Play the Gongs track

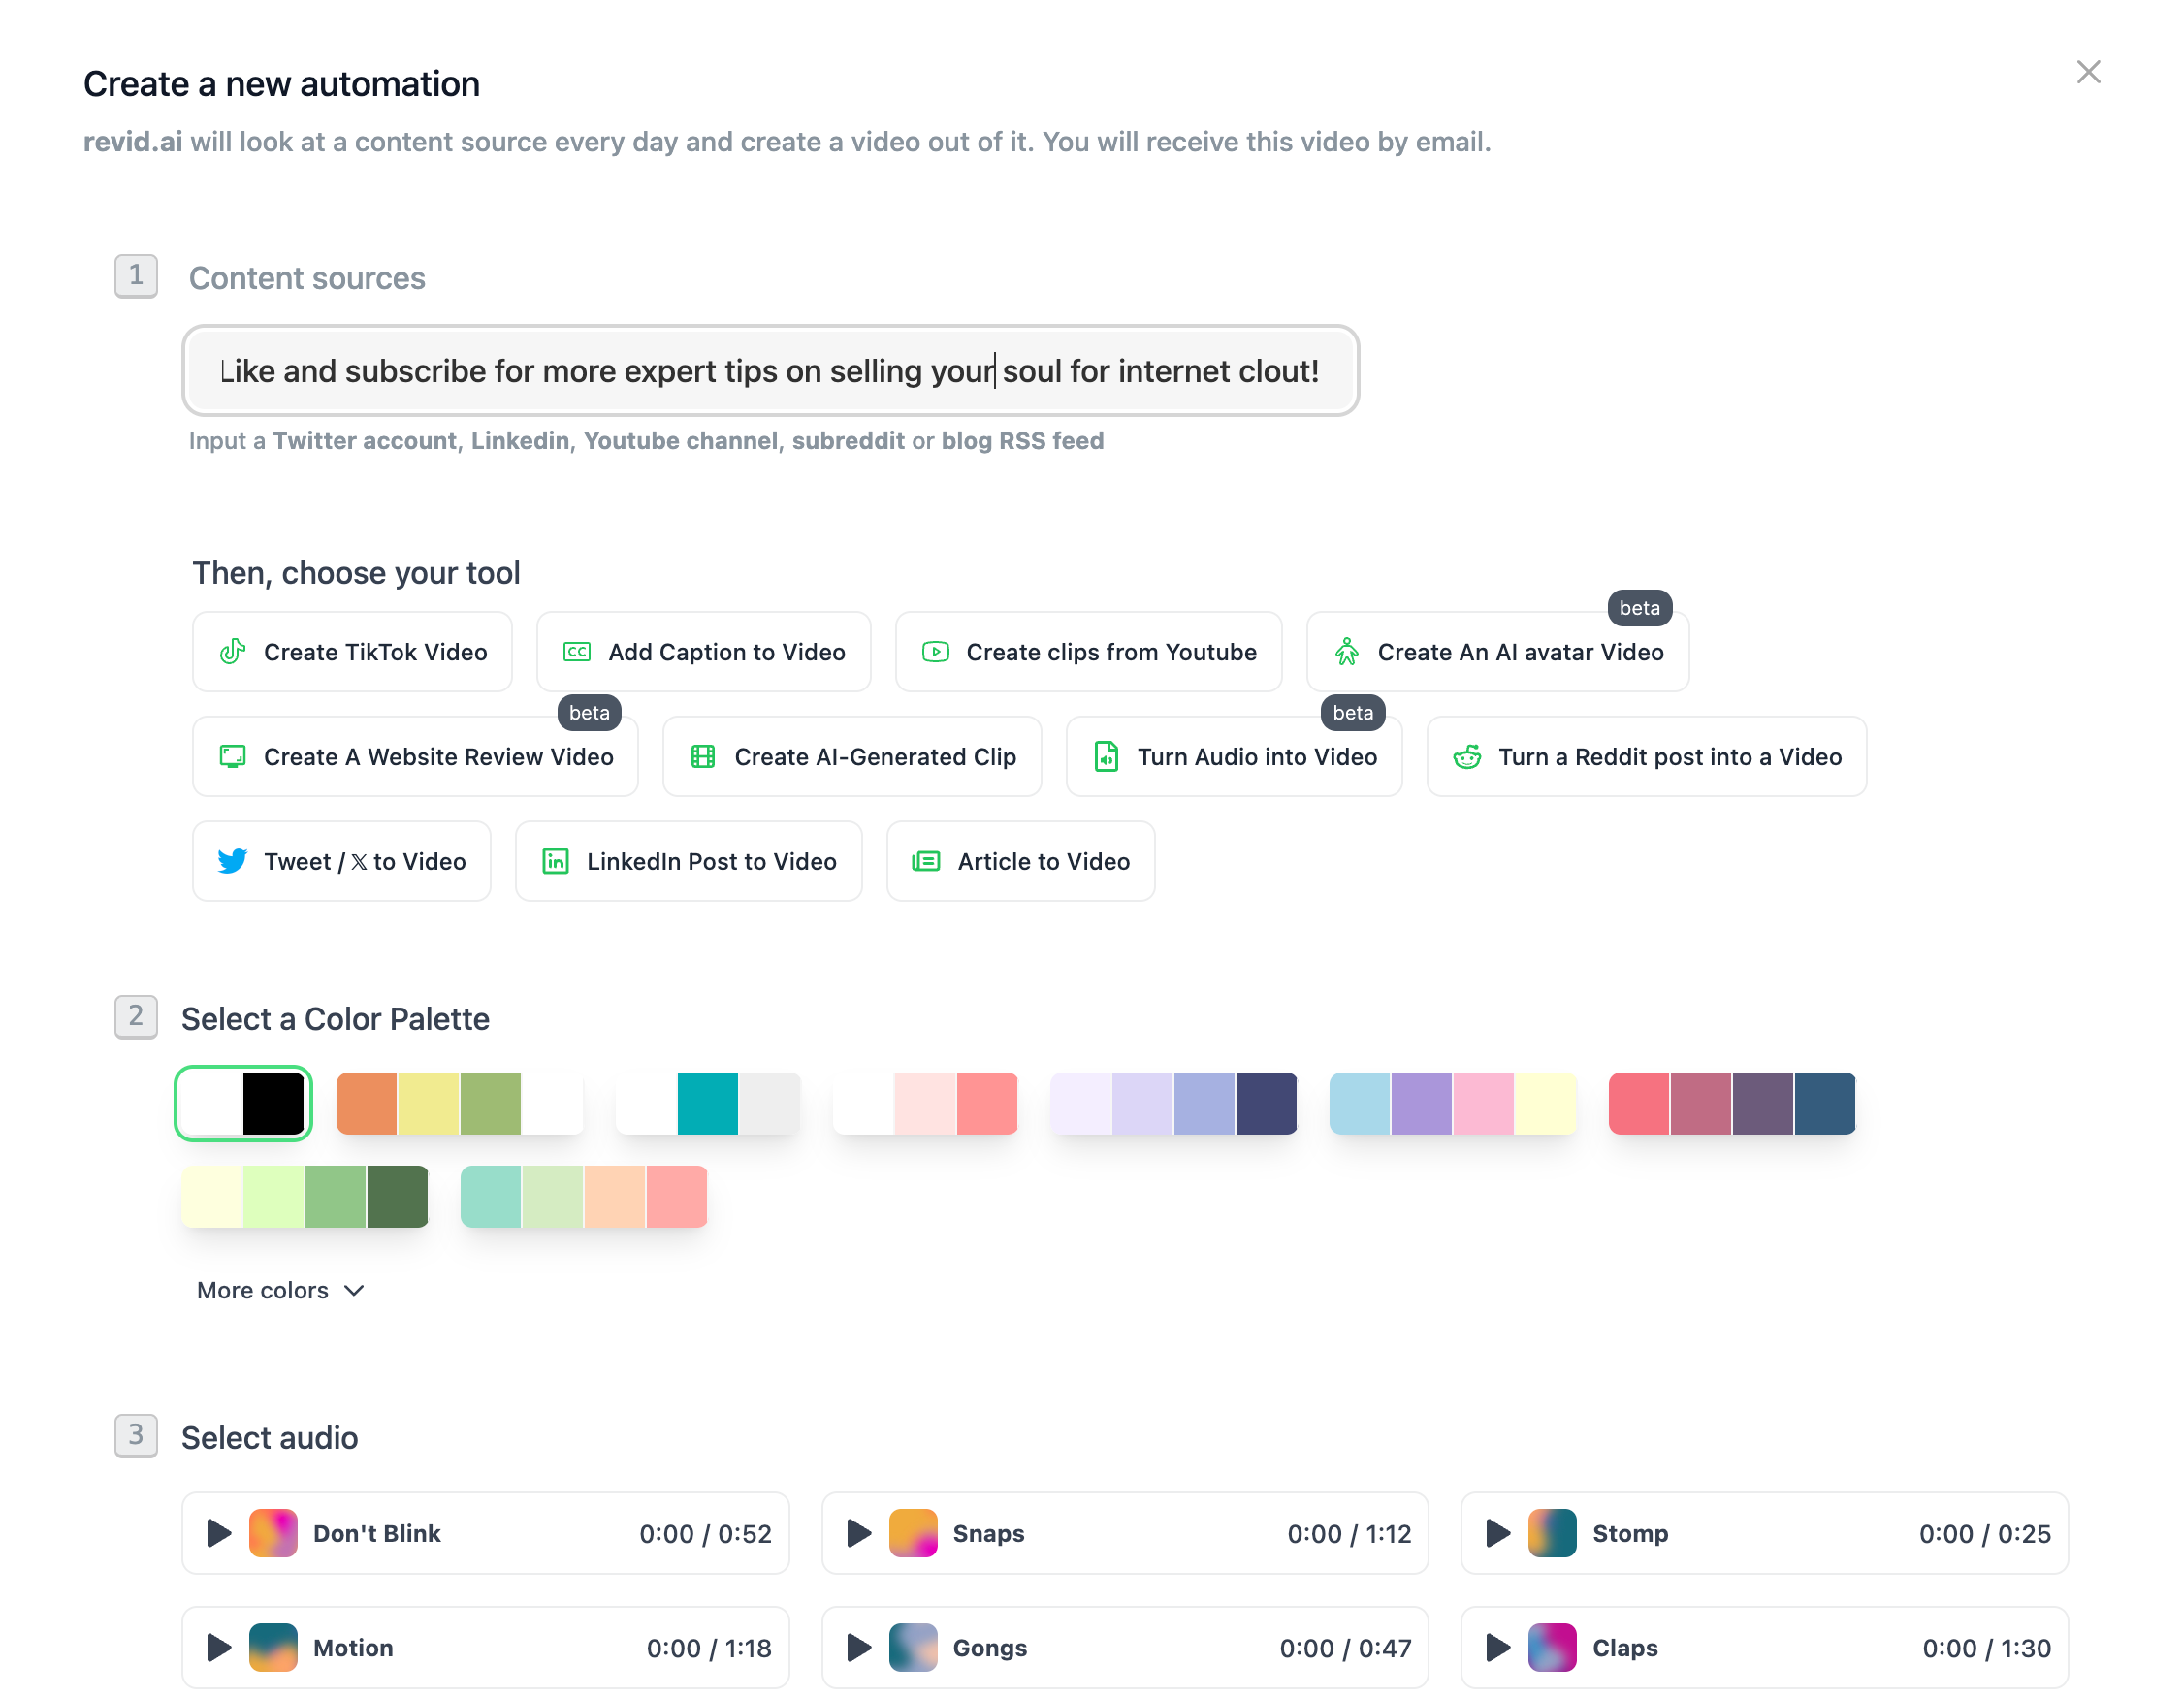tap(857, 1648)
